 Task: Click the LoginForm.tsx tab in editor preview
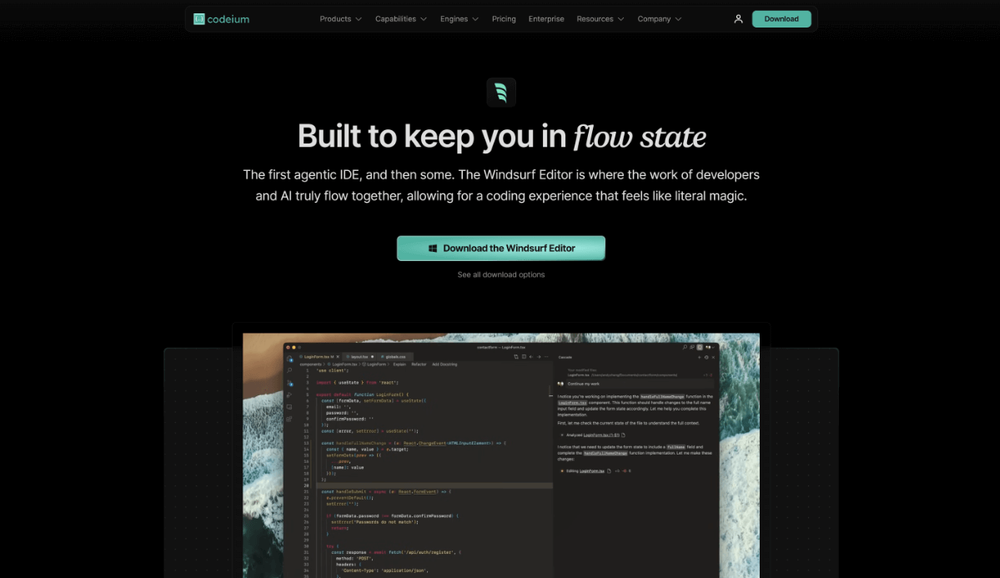tap(319, 357)
